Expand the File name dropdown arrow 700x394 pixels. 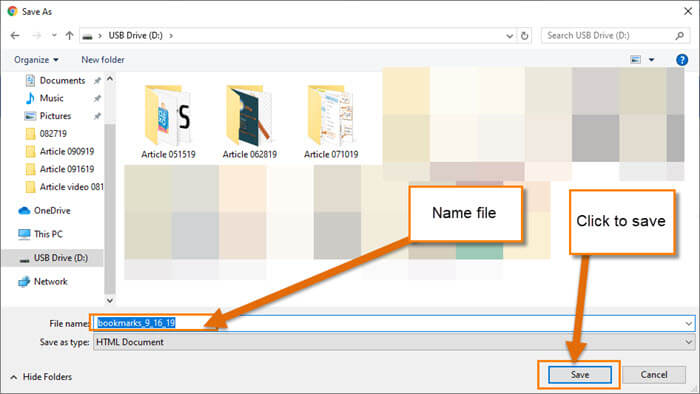[x=689, y=323]
